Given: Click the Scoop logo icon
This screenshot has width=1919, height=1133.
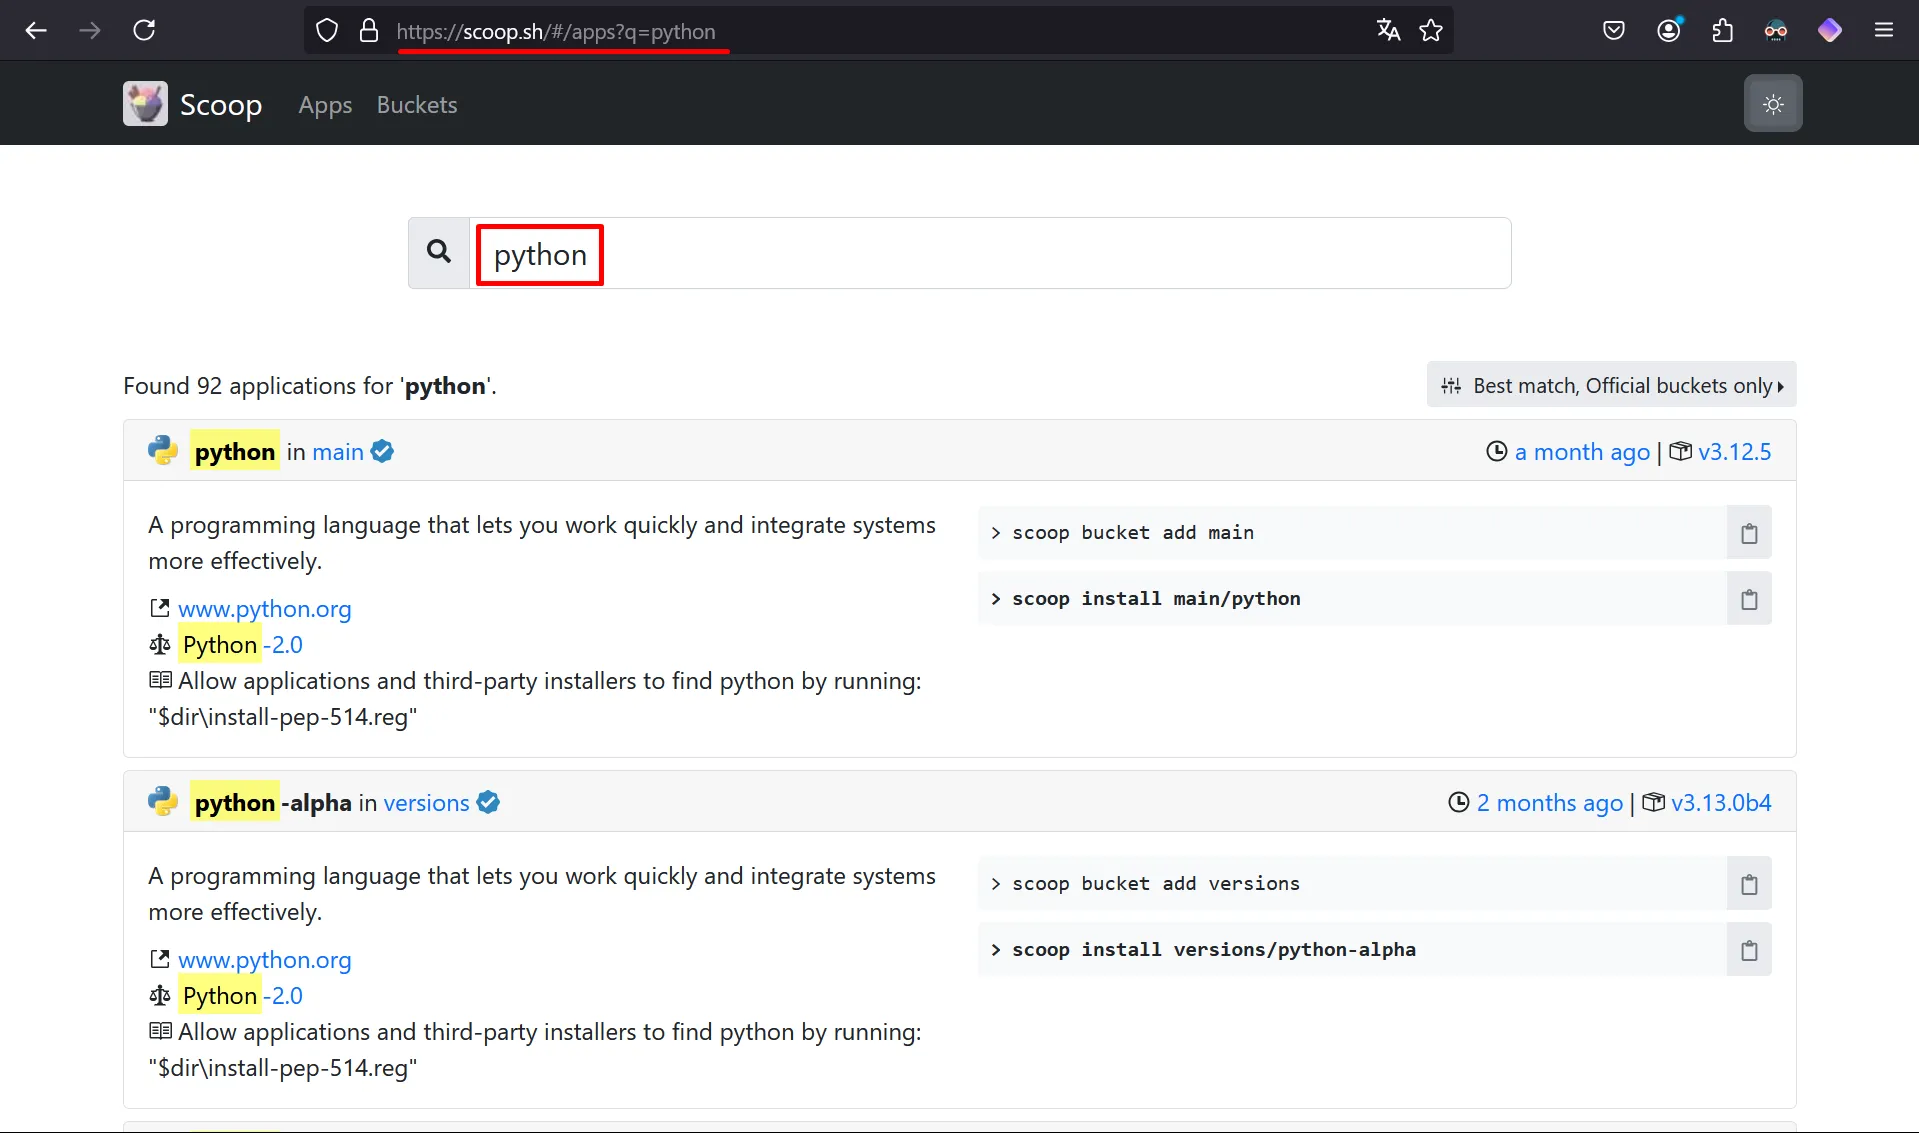Looking at the screenshot, I should [145, 104].
